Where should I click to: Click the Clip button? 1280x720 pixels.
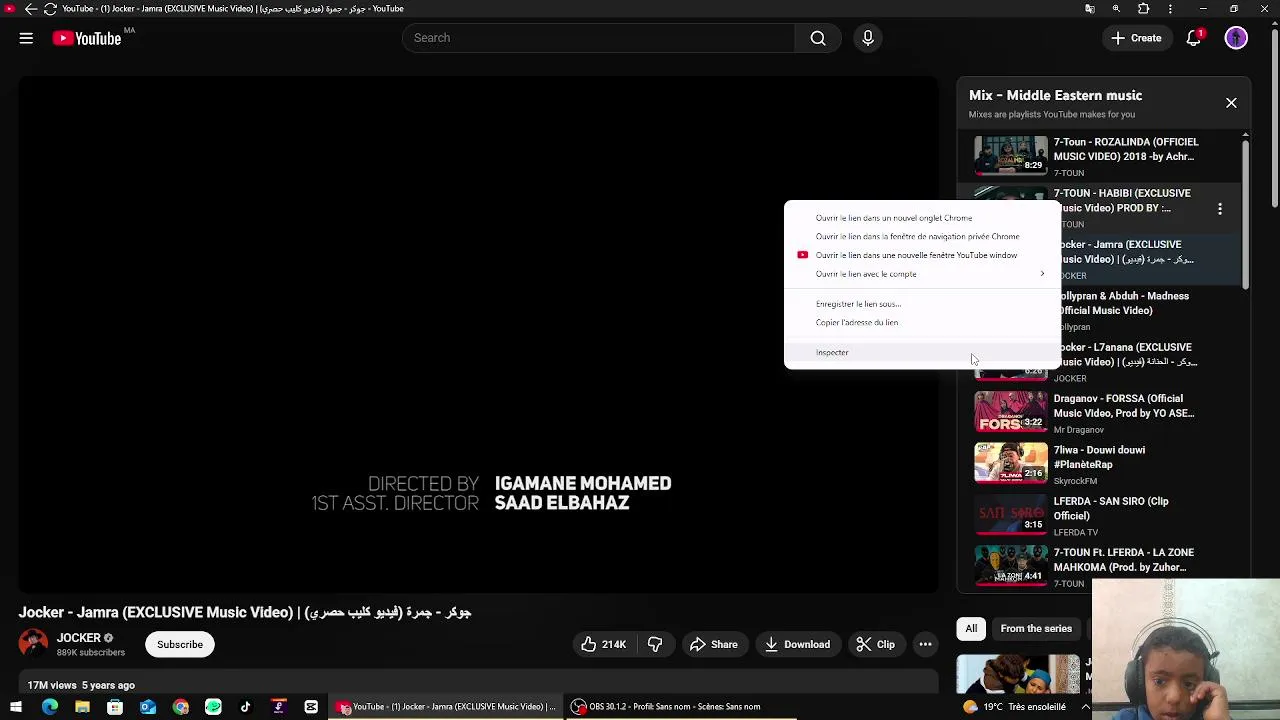[876, 644]
